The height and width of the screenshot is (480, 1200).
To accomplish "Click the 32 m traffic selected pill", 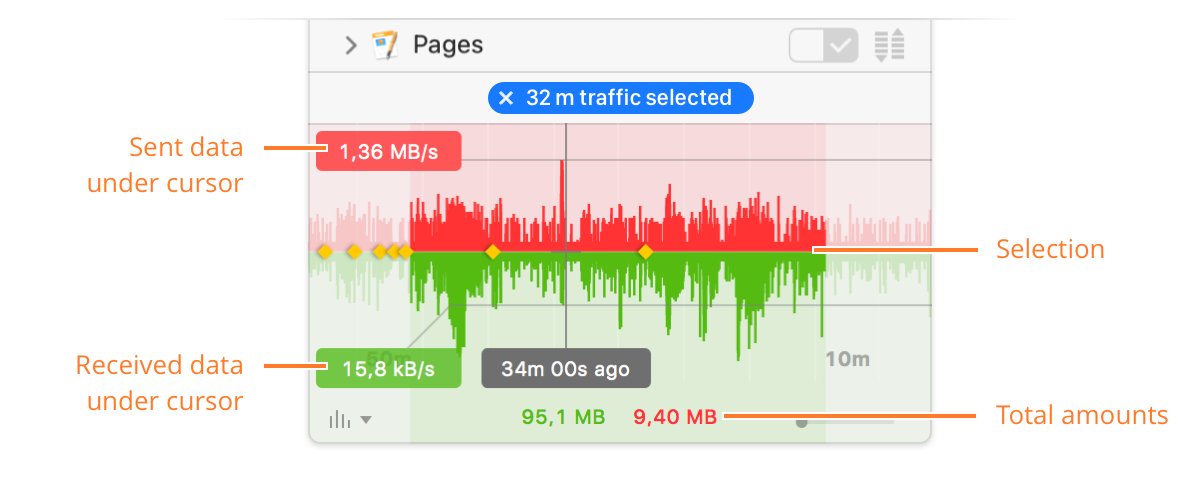I will pos(620,98).
